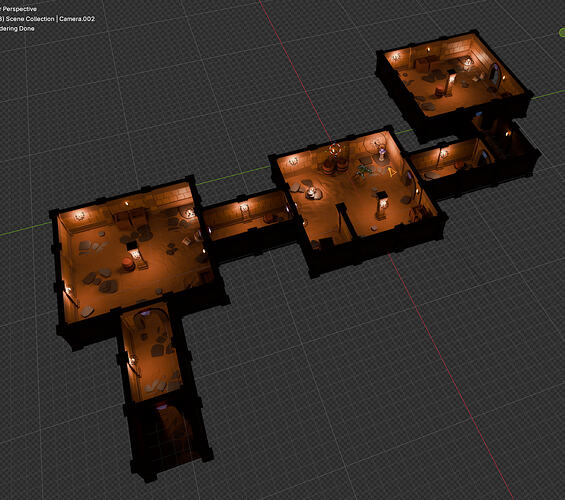Image resolution: width=565 pixels, height=500 pixels.
Task: Select the lit stone pillar in central room
Action: [x=382, y=206]
